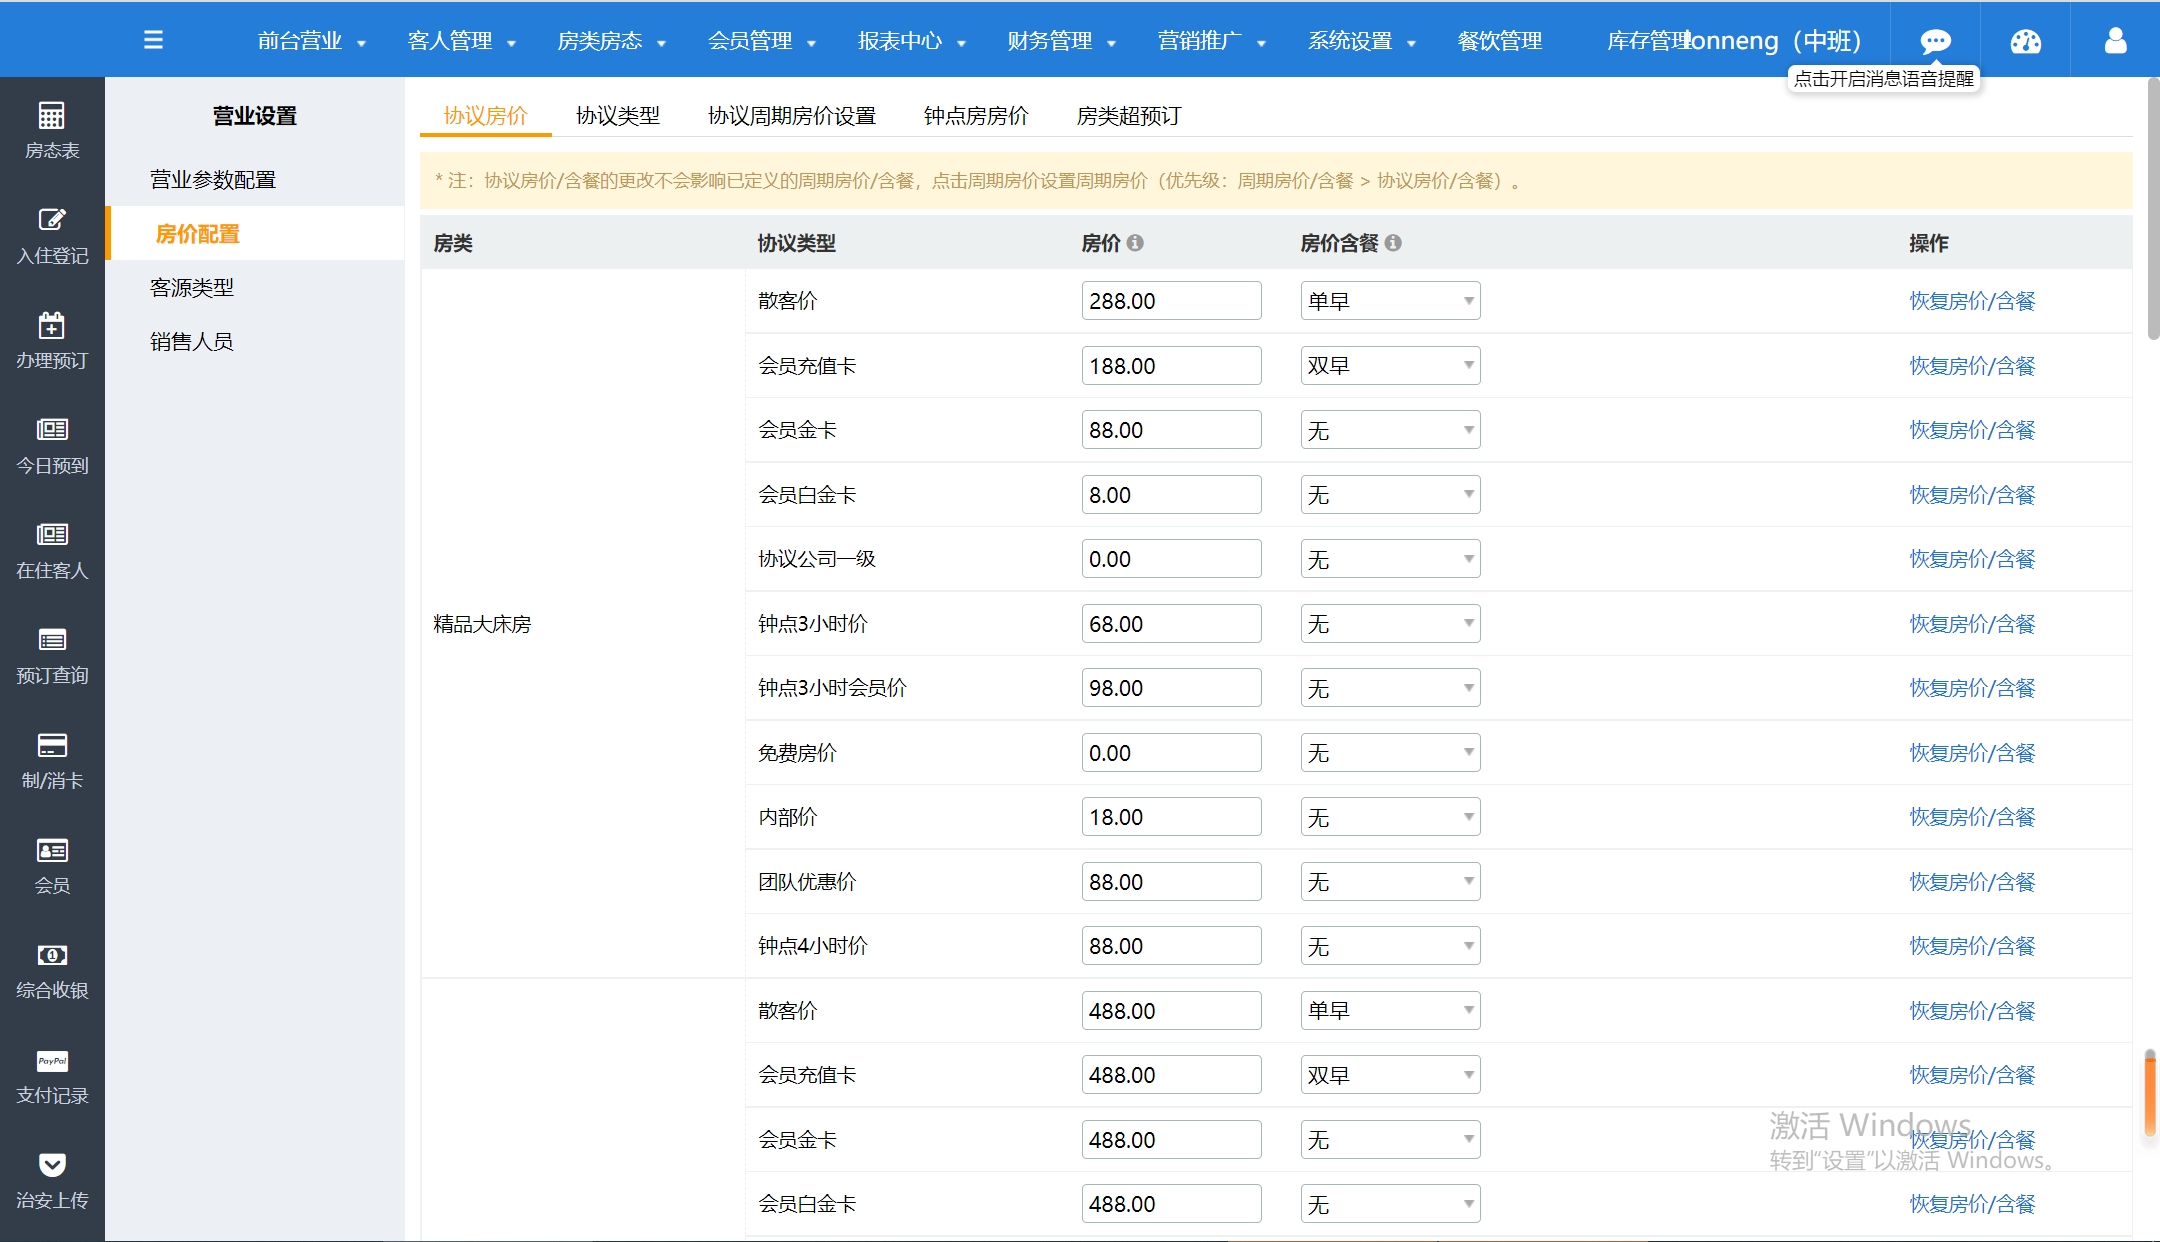The width and height of the screenshot is (2160, 1242).
Task: Click the 协议公司一级 0.00 price field
Action: click(1171, 559)
